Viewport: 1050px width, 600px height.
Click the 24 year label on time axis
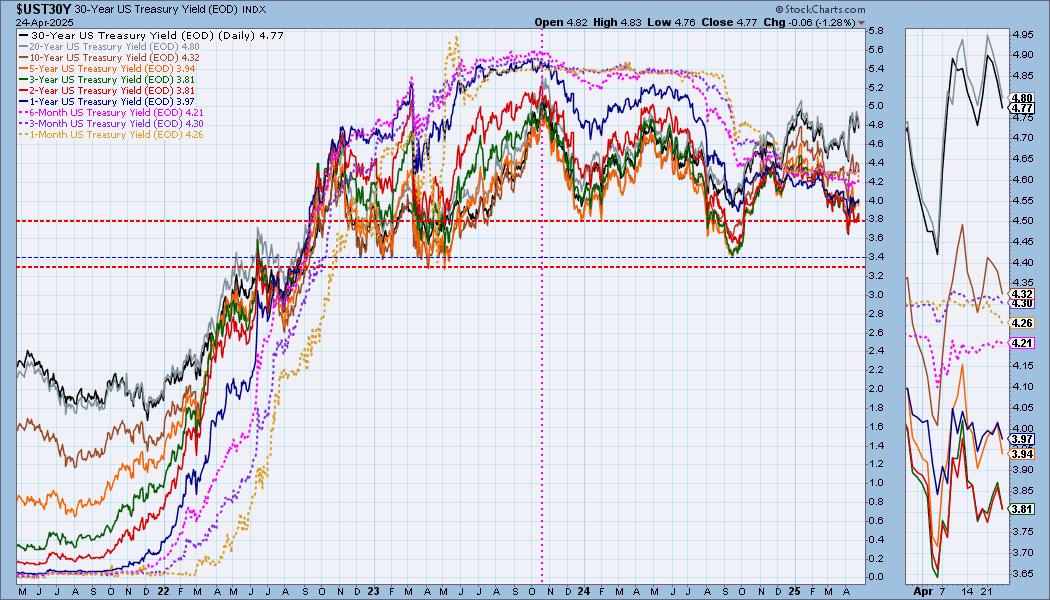[583, 592]
